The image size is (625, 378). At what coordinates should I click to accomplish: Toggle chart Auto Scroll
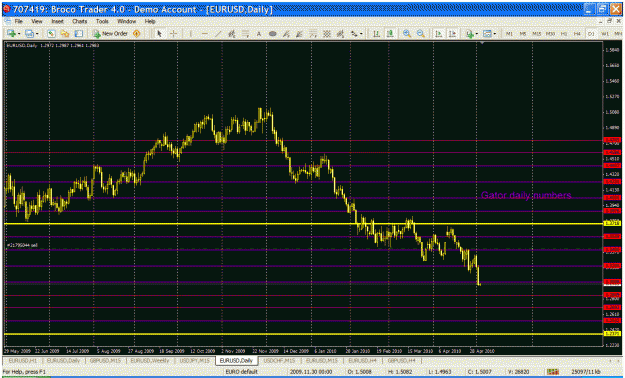click(x=438, y=34)
